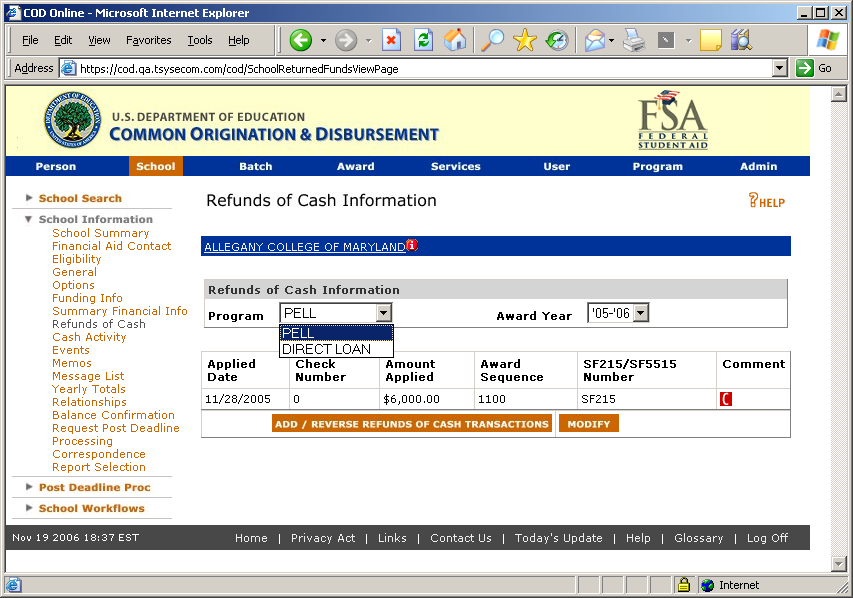Open the Favorites menu

tap(148, 40)
